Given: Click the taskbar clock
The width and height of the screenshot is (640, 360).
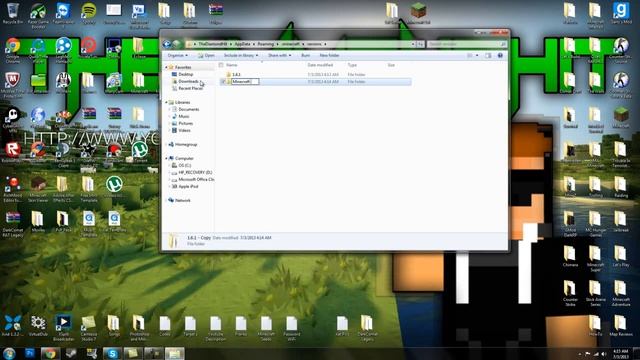Looking at the screenshot, I should tap(620, 353).
